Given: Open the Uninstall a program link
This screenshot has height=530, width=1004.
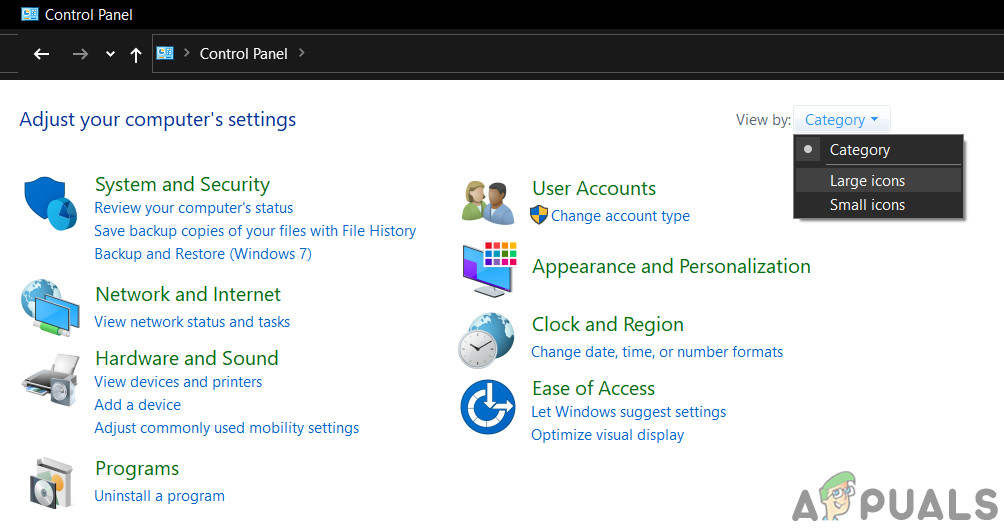Looking at the screenshot, I should coord(159,496).
